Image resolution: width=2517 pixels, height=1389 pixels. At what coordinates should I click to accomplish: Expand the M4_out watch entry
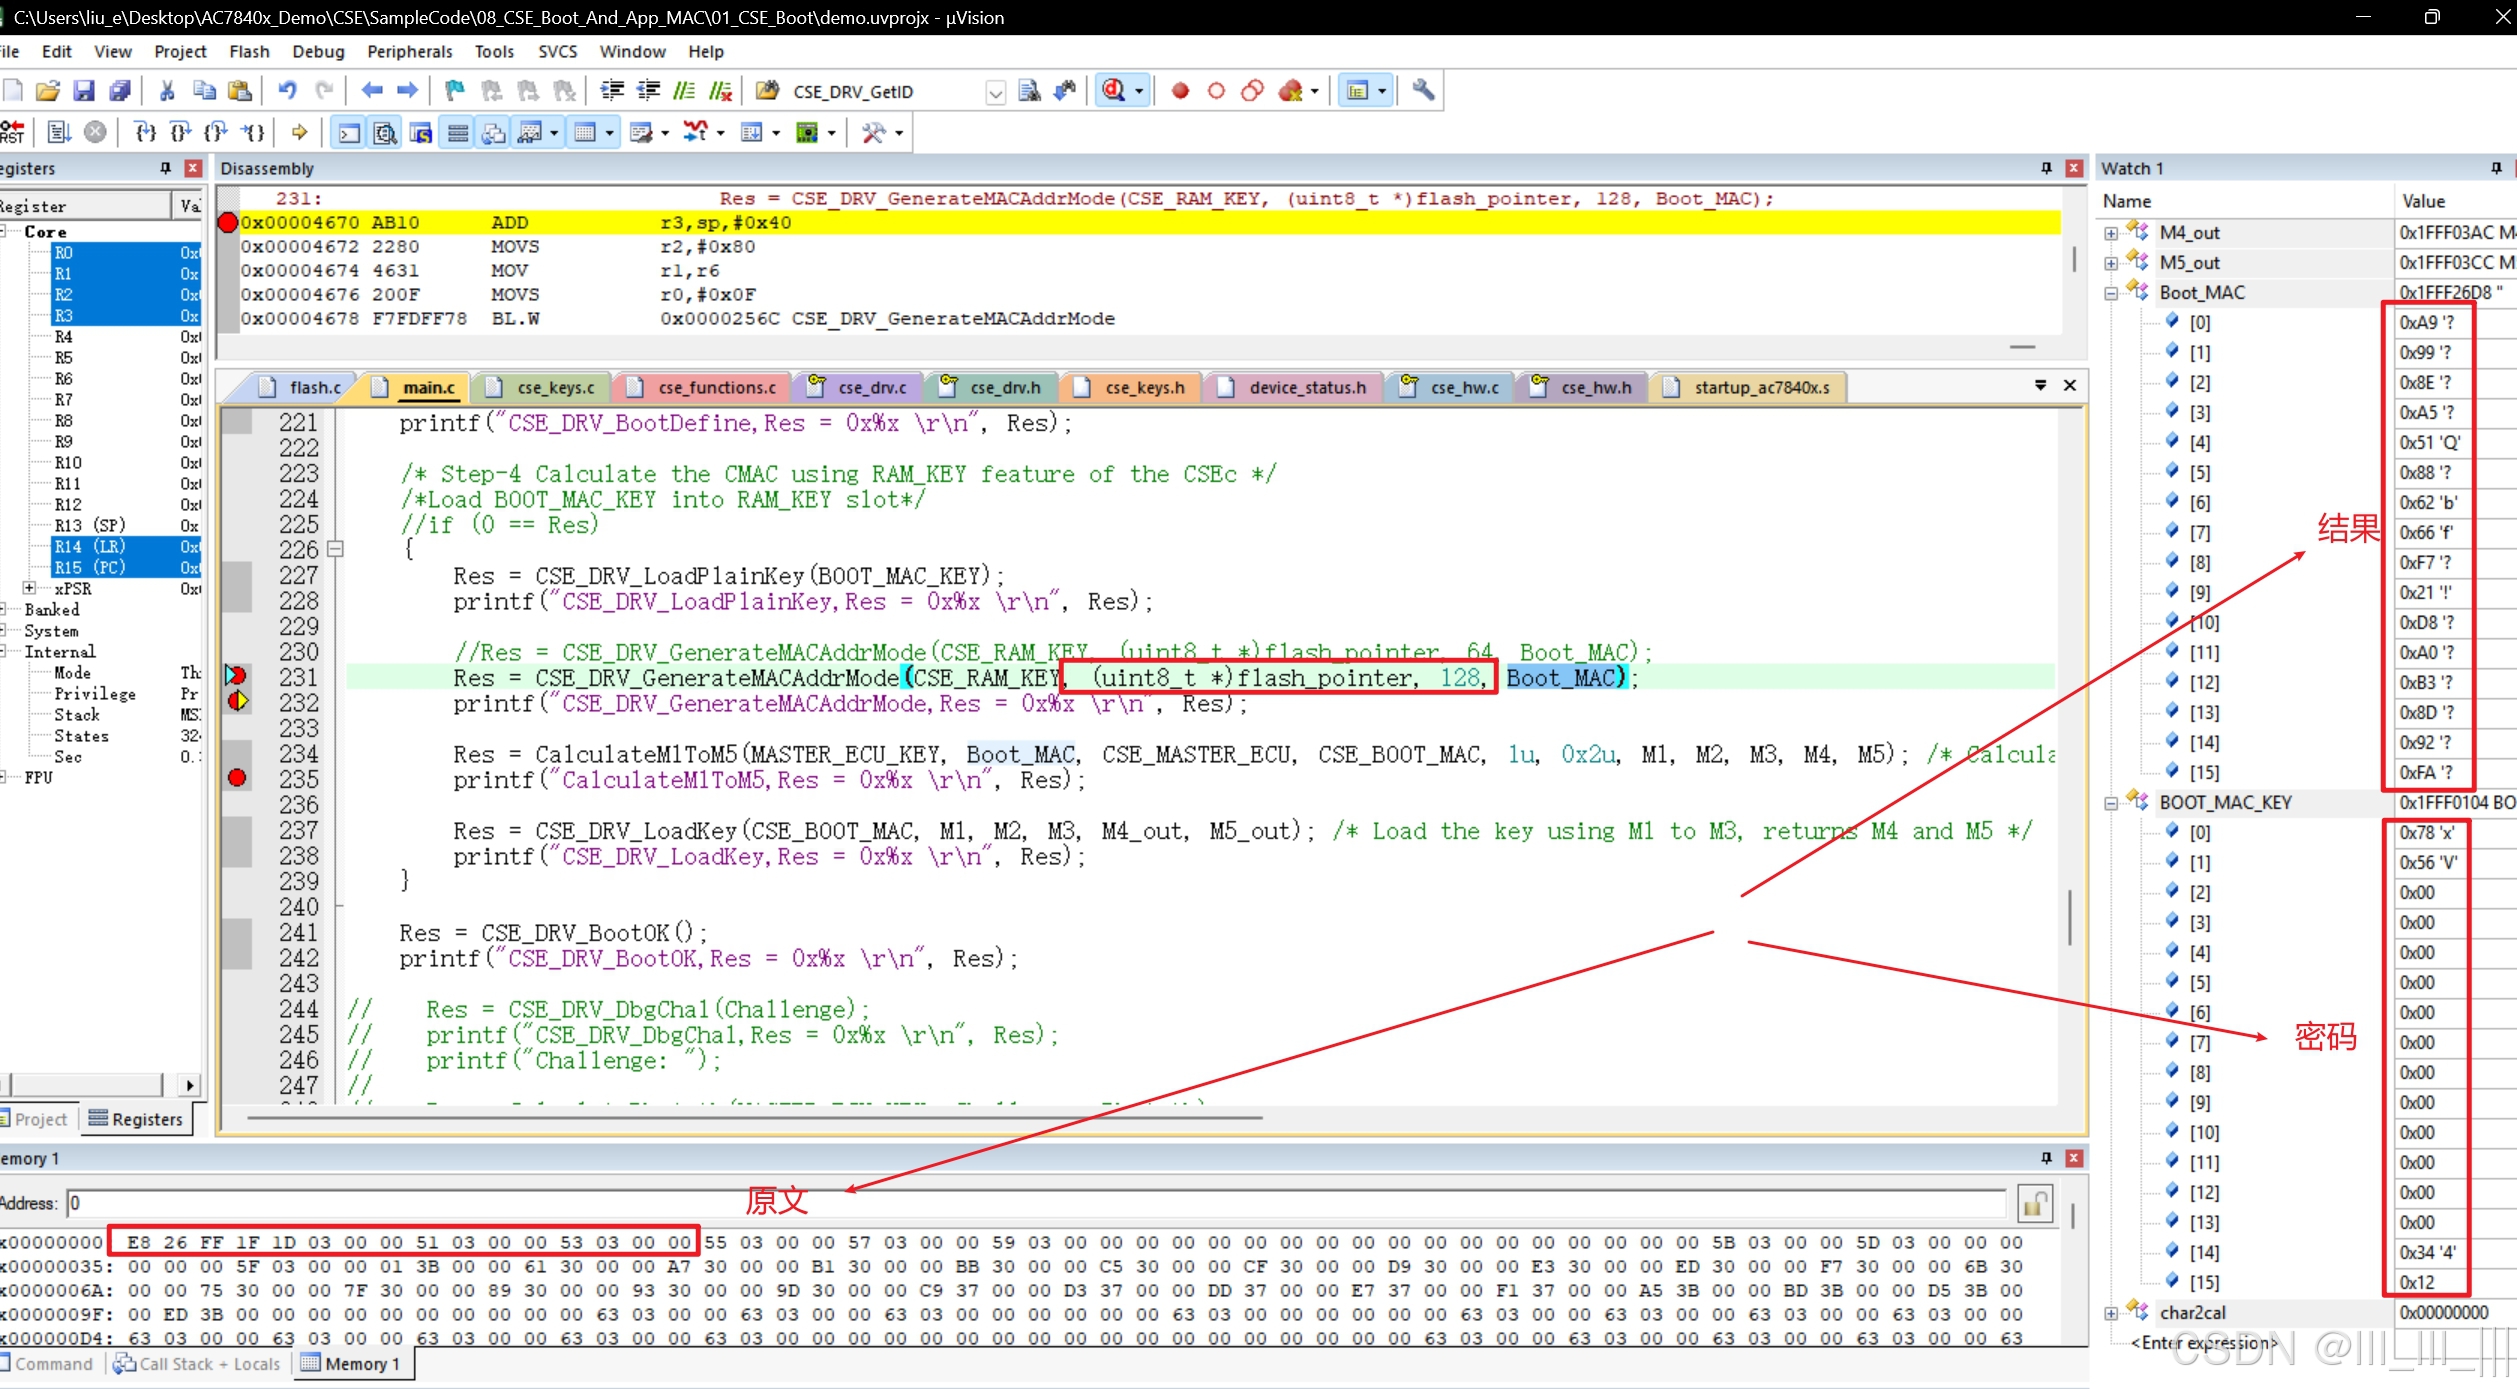[2110, 233]
